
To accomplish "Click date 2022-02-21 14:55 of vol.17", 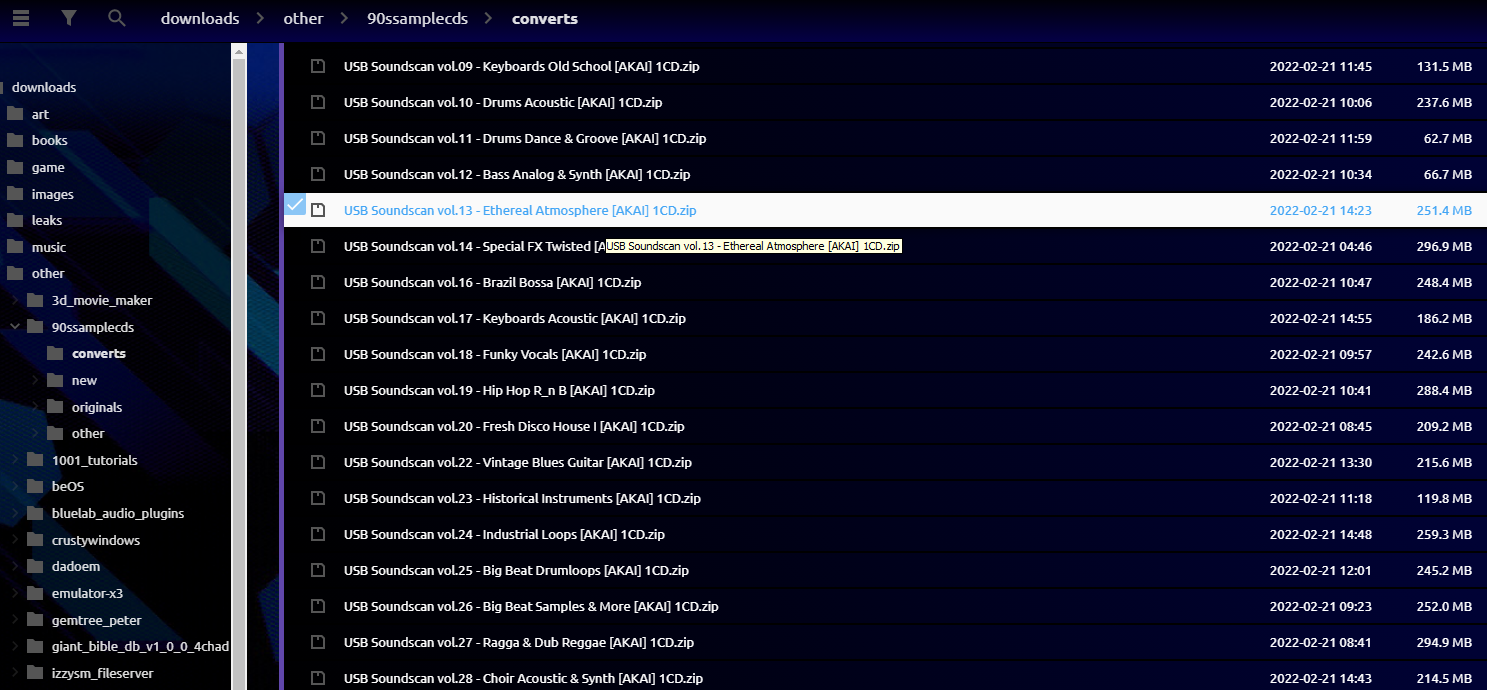I will click(1321, 318).
